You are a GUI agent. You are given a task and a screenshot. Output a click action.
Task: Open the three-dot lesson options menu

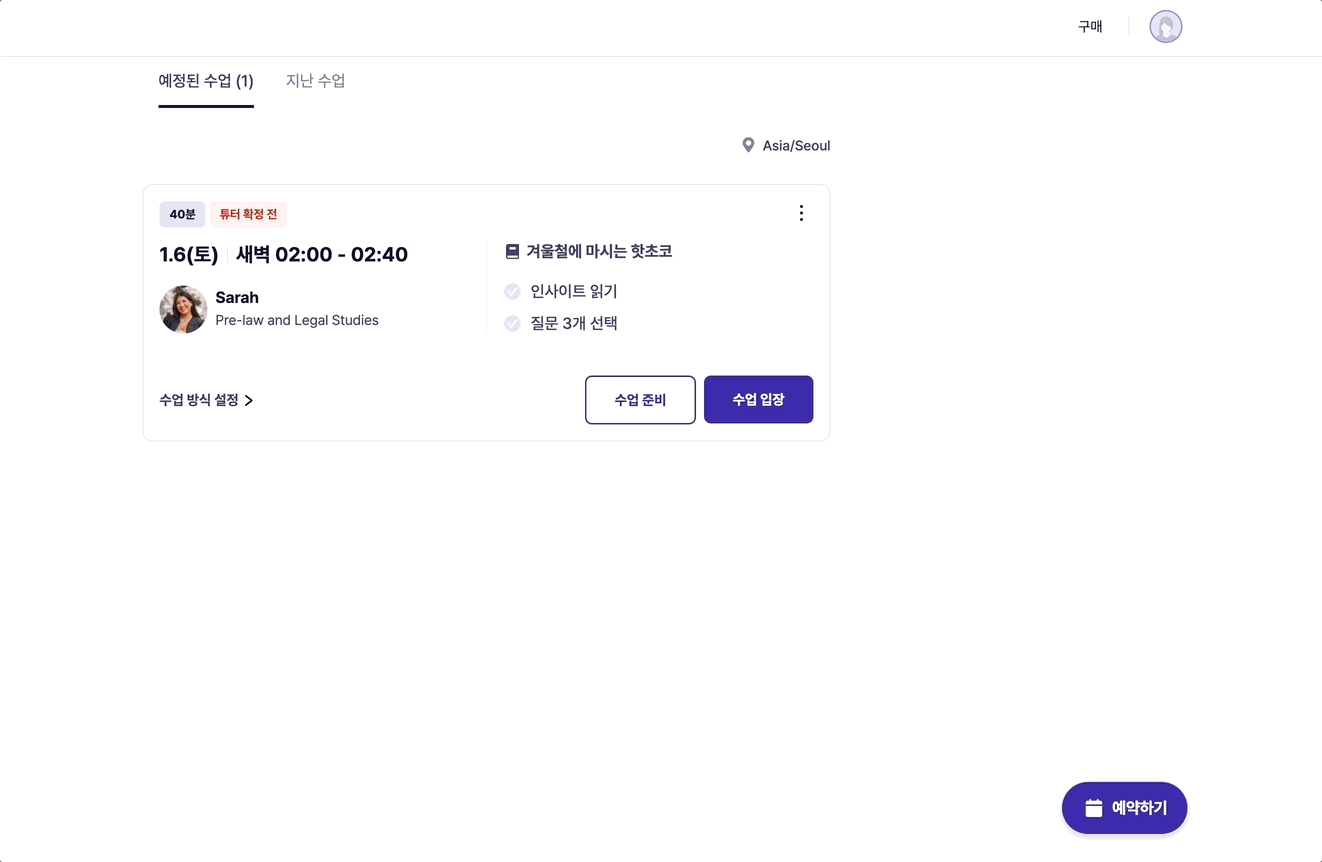pos(801,213)
